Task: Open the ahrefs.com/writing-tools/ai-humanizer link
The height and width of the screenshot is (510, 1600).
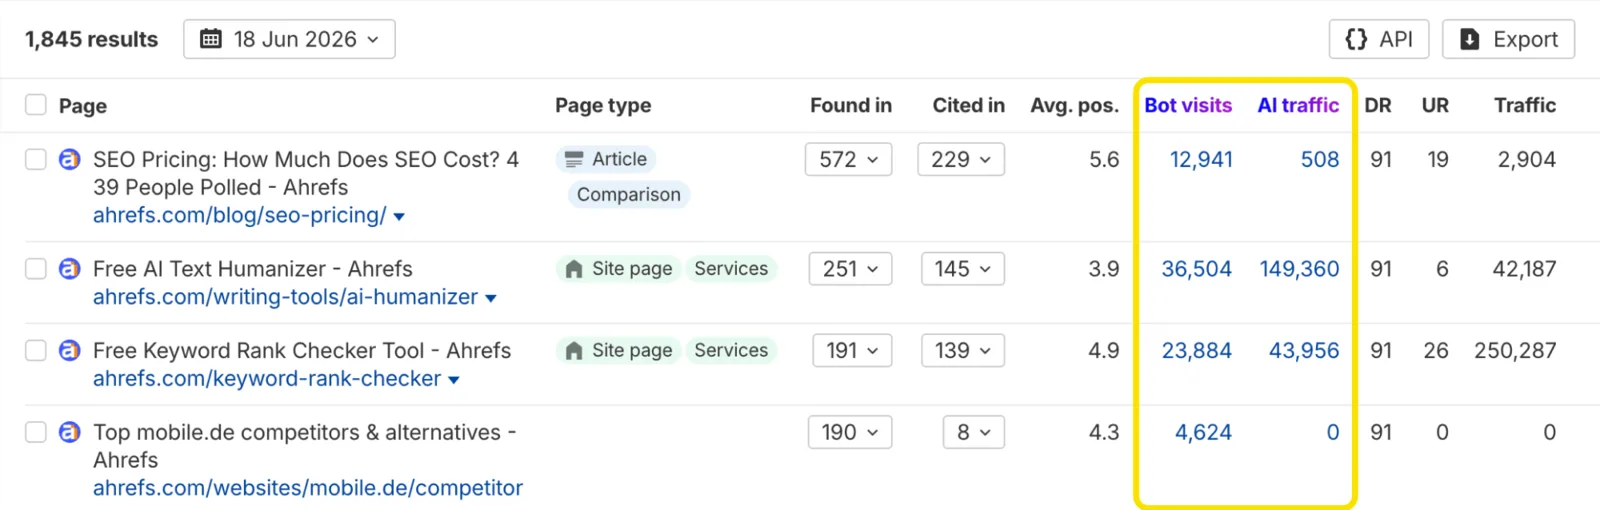Action: (x=285, y=297)
